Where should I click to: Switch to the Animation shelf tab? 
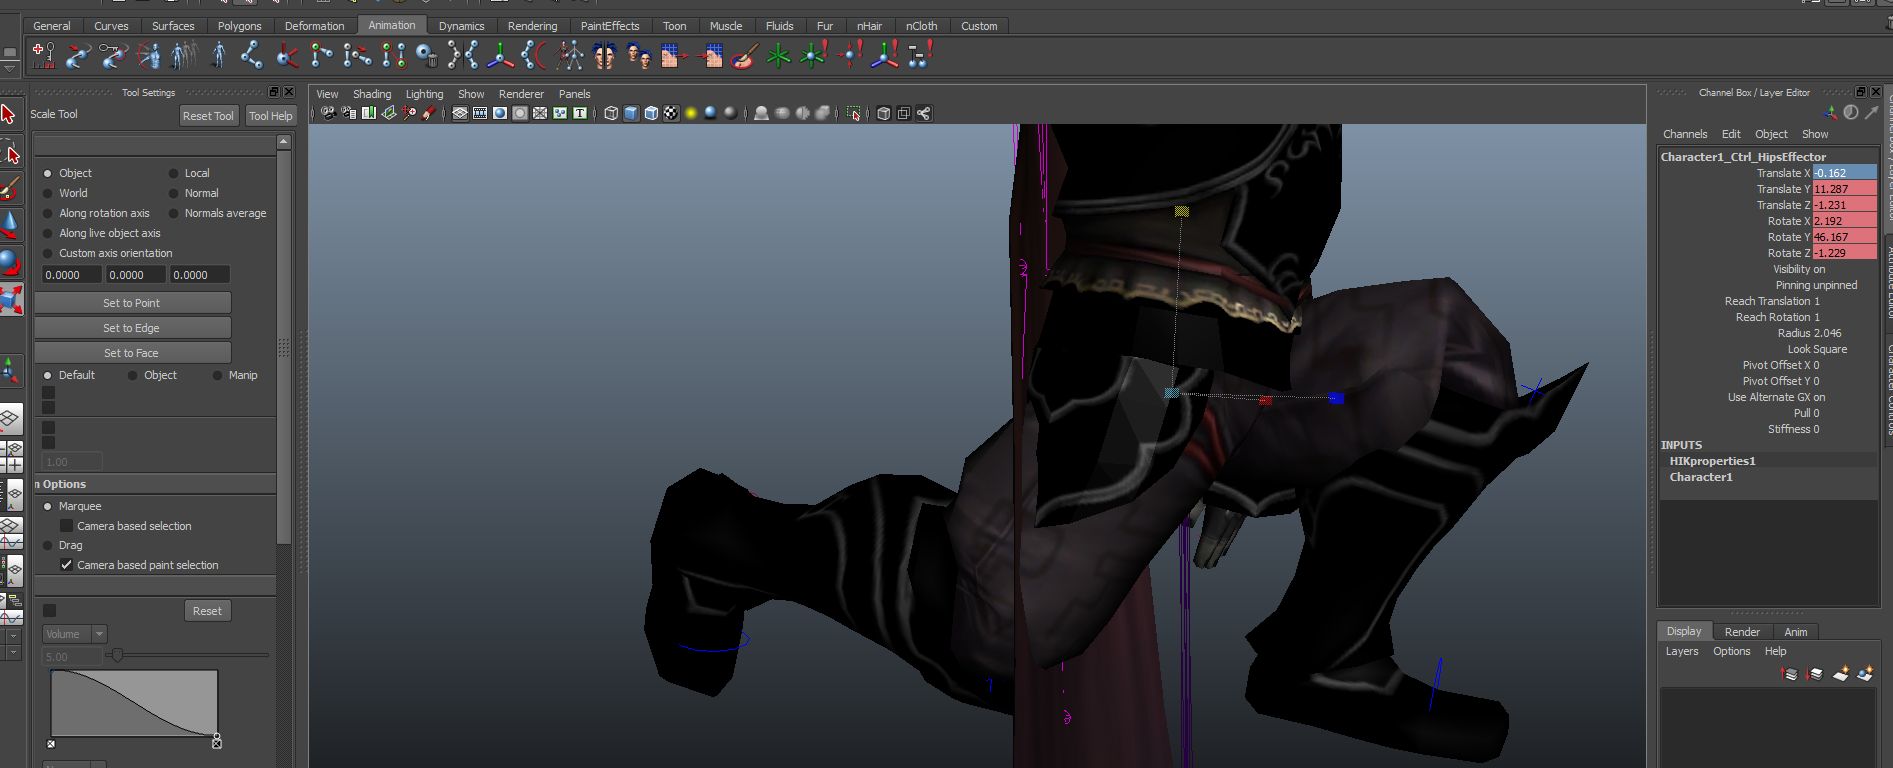click(x=392, y=25)
